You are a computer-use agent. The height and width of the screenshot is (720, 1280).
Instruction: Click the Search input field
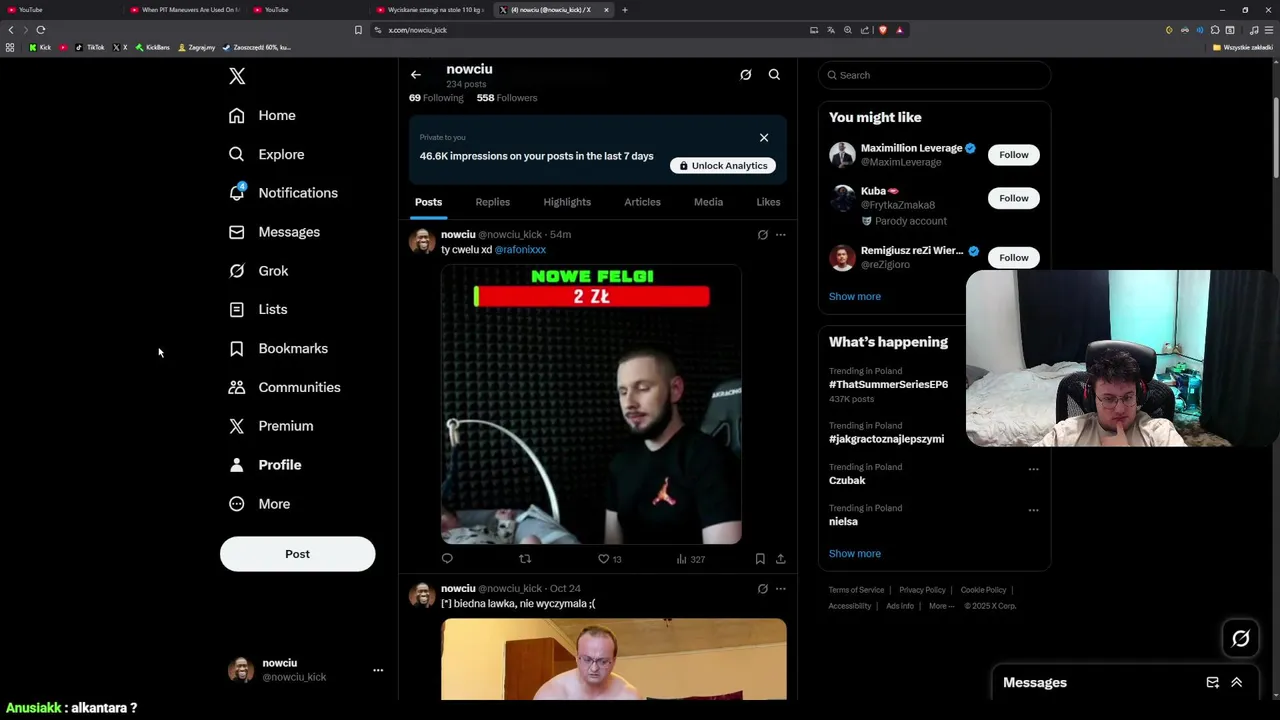coord(934,75)
